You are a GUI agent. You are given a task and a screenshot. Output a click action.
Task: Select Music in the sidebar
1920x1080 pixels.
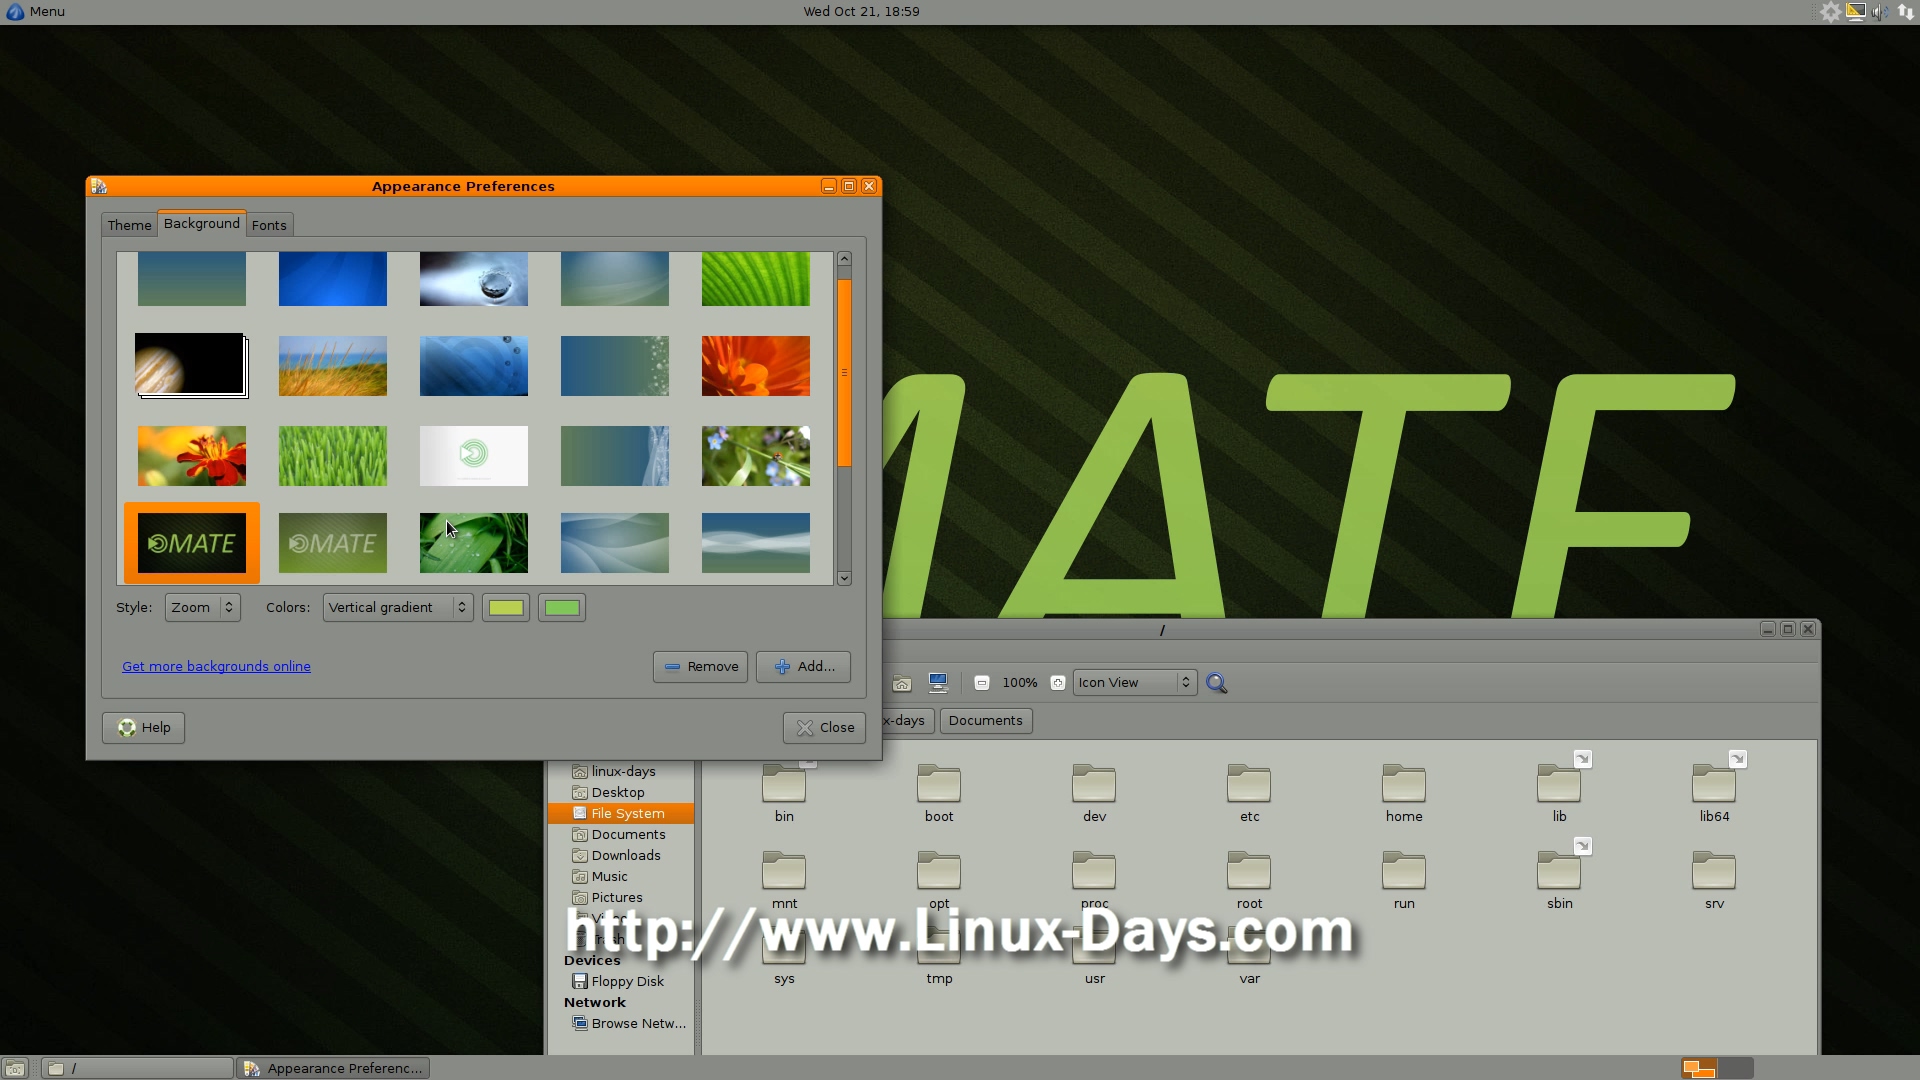click(621, 877)
